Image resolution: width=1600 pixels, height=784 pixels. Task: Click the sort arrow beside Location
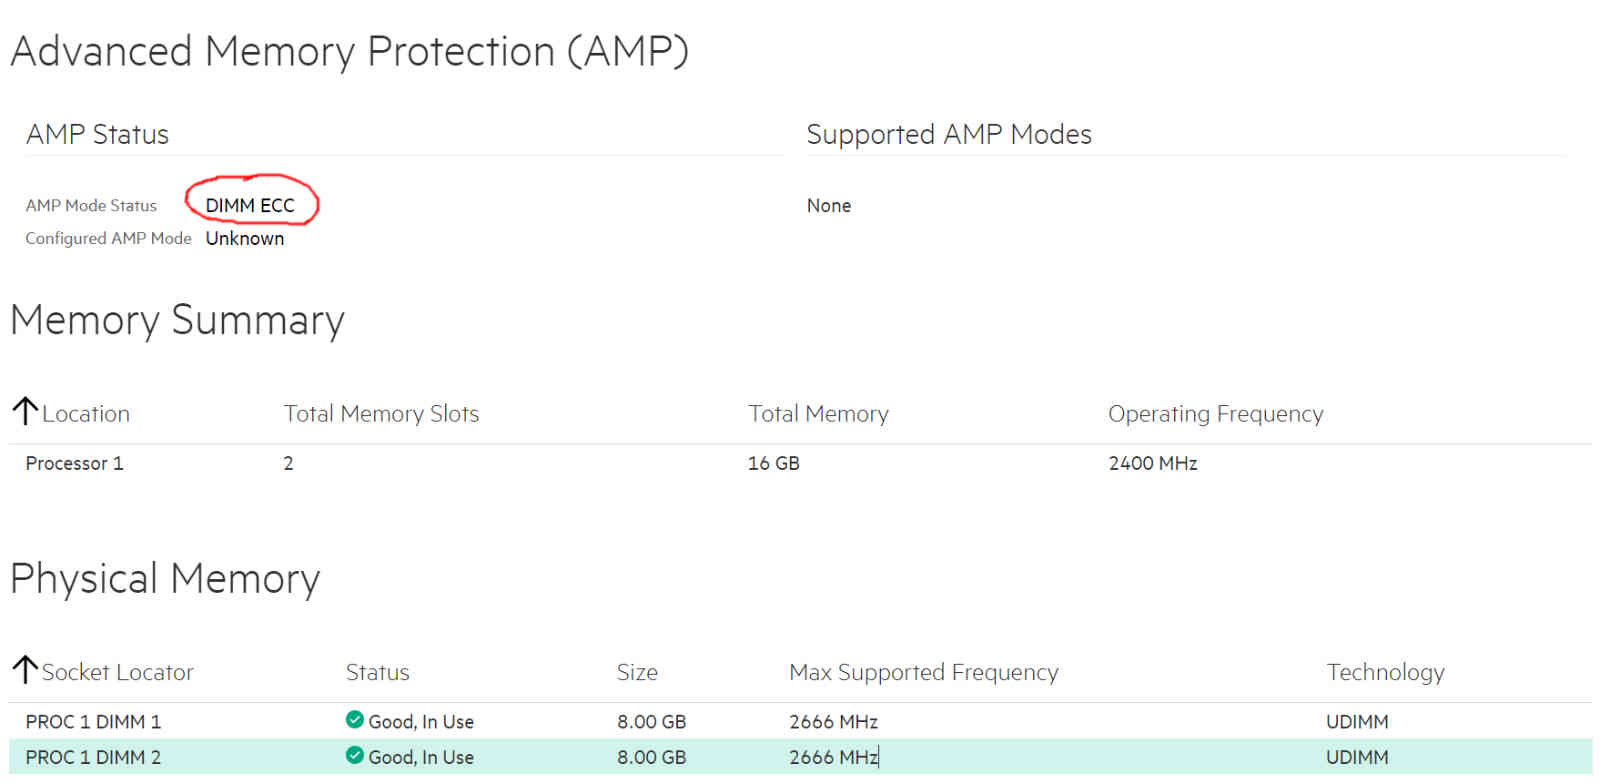click(x=25, y=411)
